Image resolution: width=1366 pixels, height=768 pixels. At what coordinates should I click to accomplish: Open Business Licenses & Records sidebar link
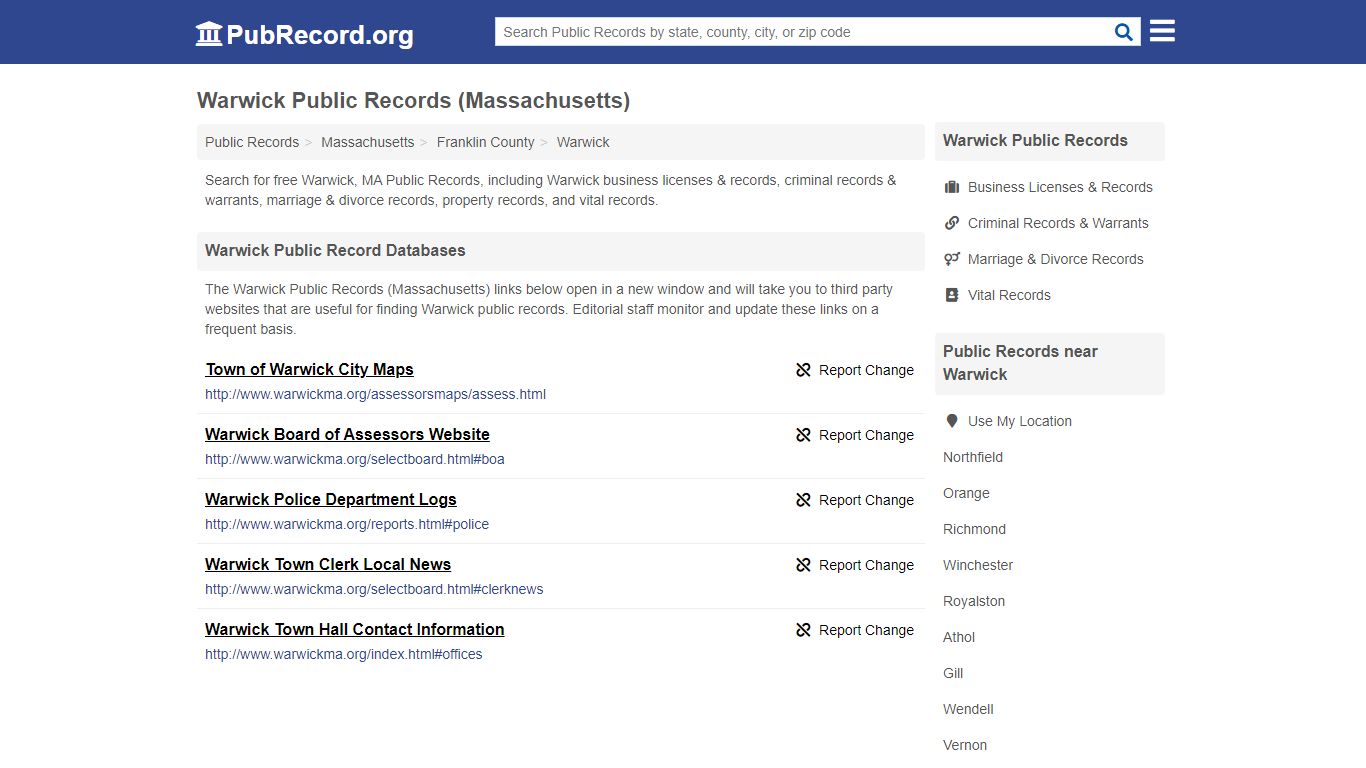(1060, 187)
